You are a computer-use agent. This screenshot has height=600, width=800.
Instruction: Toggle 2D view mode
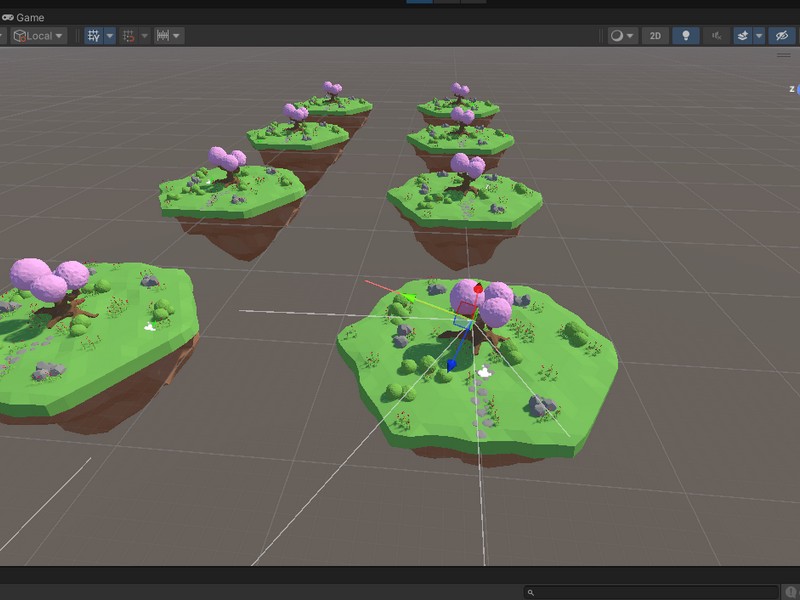655,36
